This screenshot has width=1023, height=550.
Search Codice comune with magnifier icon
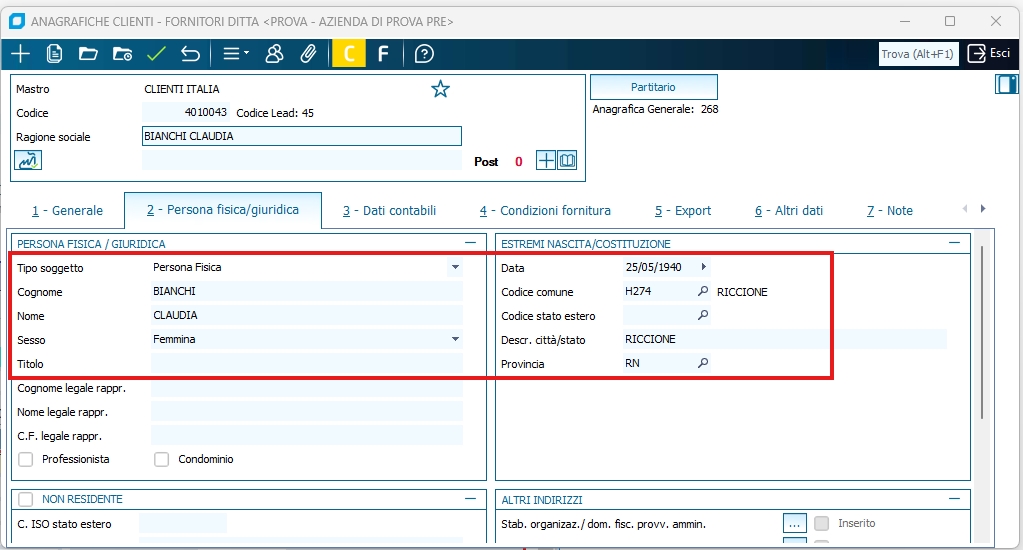click(x=703, y=291)
